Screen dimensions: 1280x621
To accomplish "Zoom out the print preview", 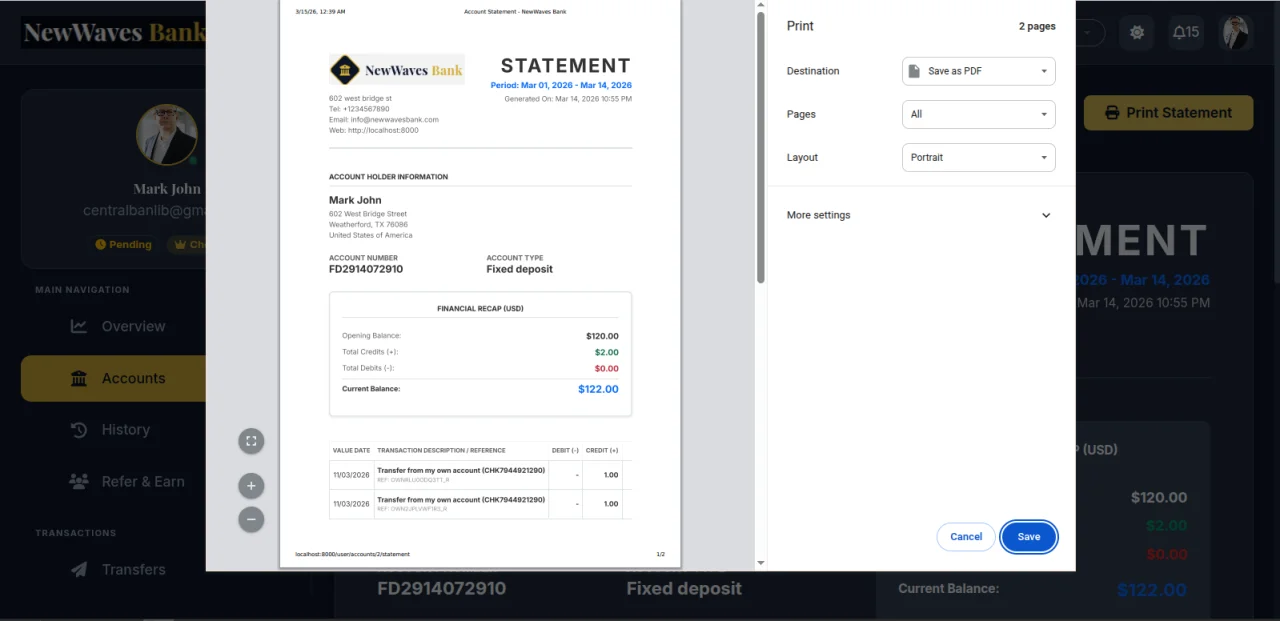I will click(251, 519).
